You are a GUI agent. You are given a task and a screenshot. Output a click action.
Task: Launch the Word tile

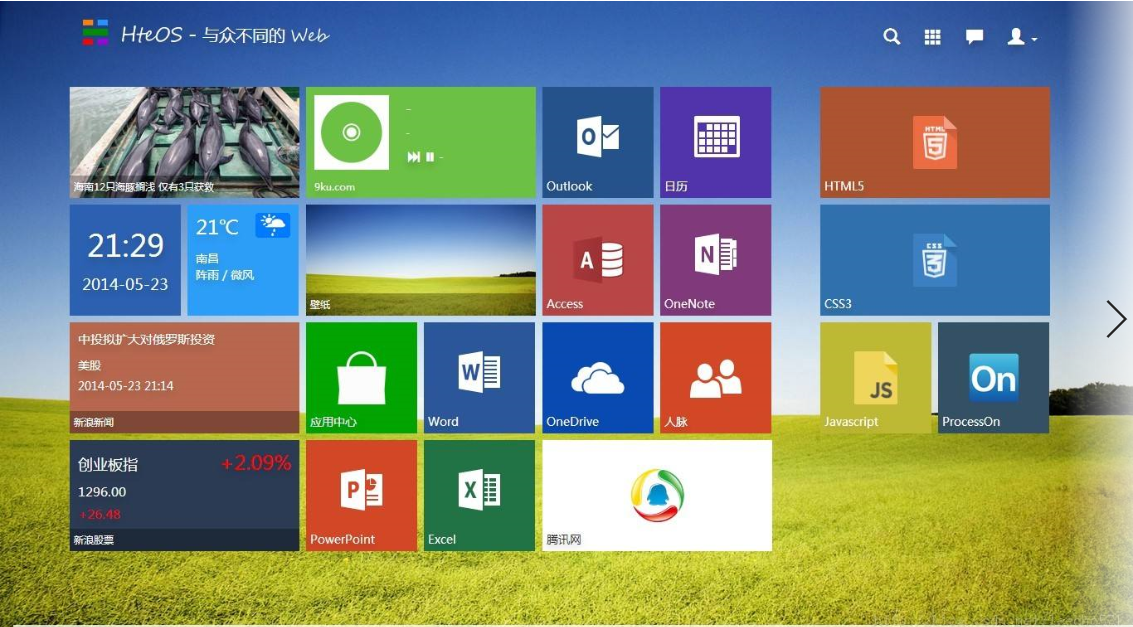(479, 378)
